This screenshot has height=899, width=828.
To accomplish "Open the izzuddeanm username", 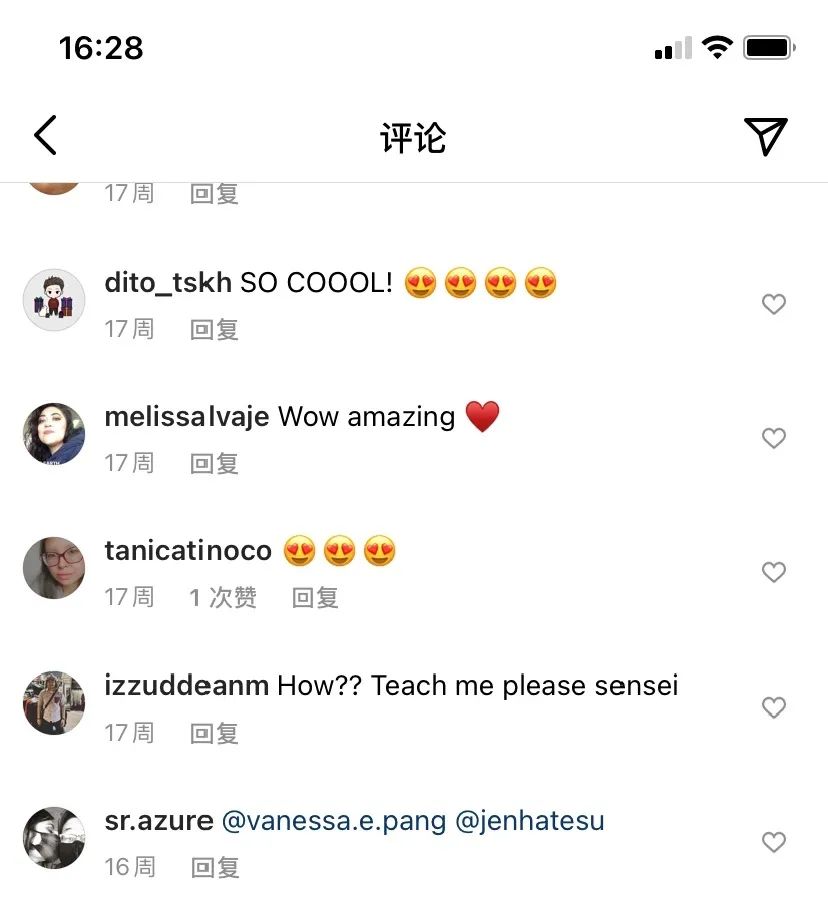I will click(186, 686).
